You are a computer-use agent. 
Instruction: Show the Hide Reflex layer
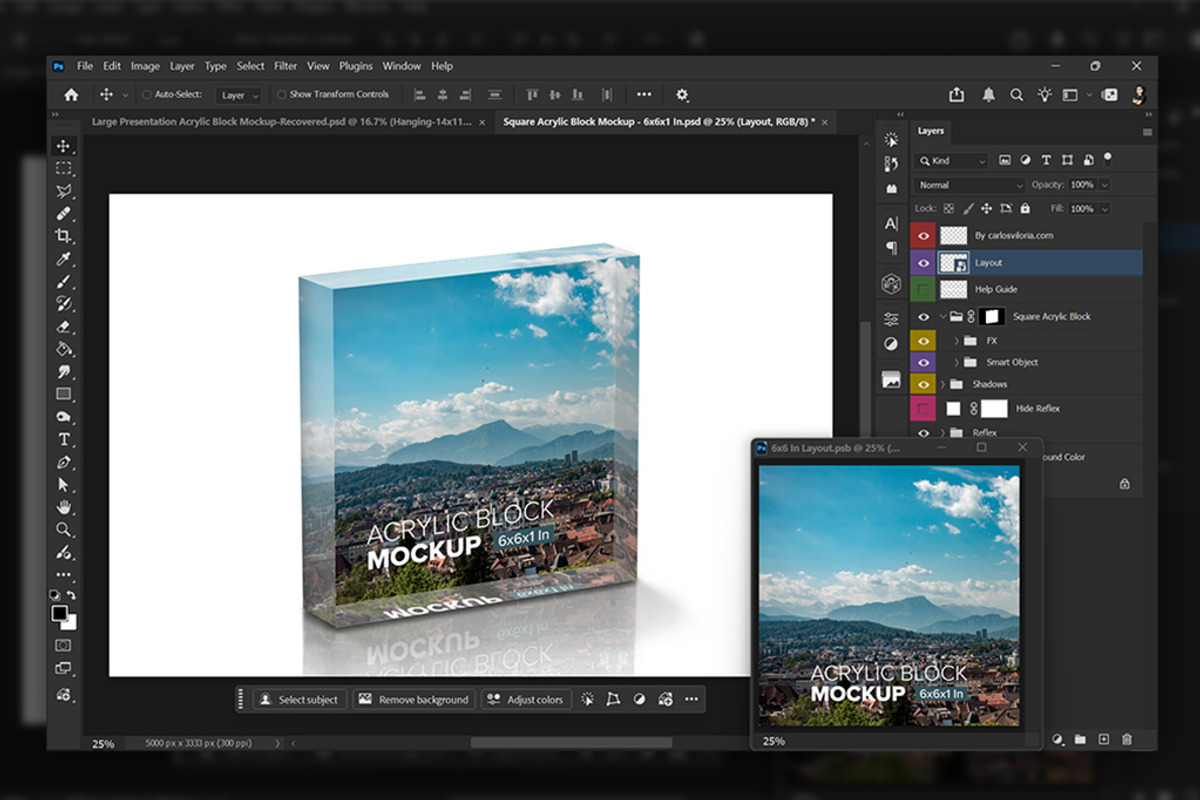[923, 409]
